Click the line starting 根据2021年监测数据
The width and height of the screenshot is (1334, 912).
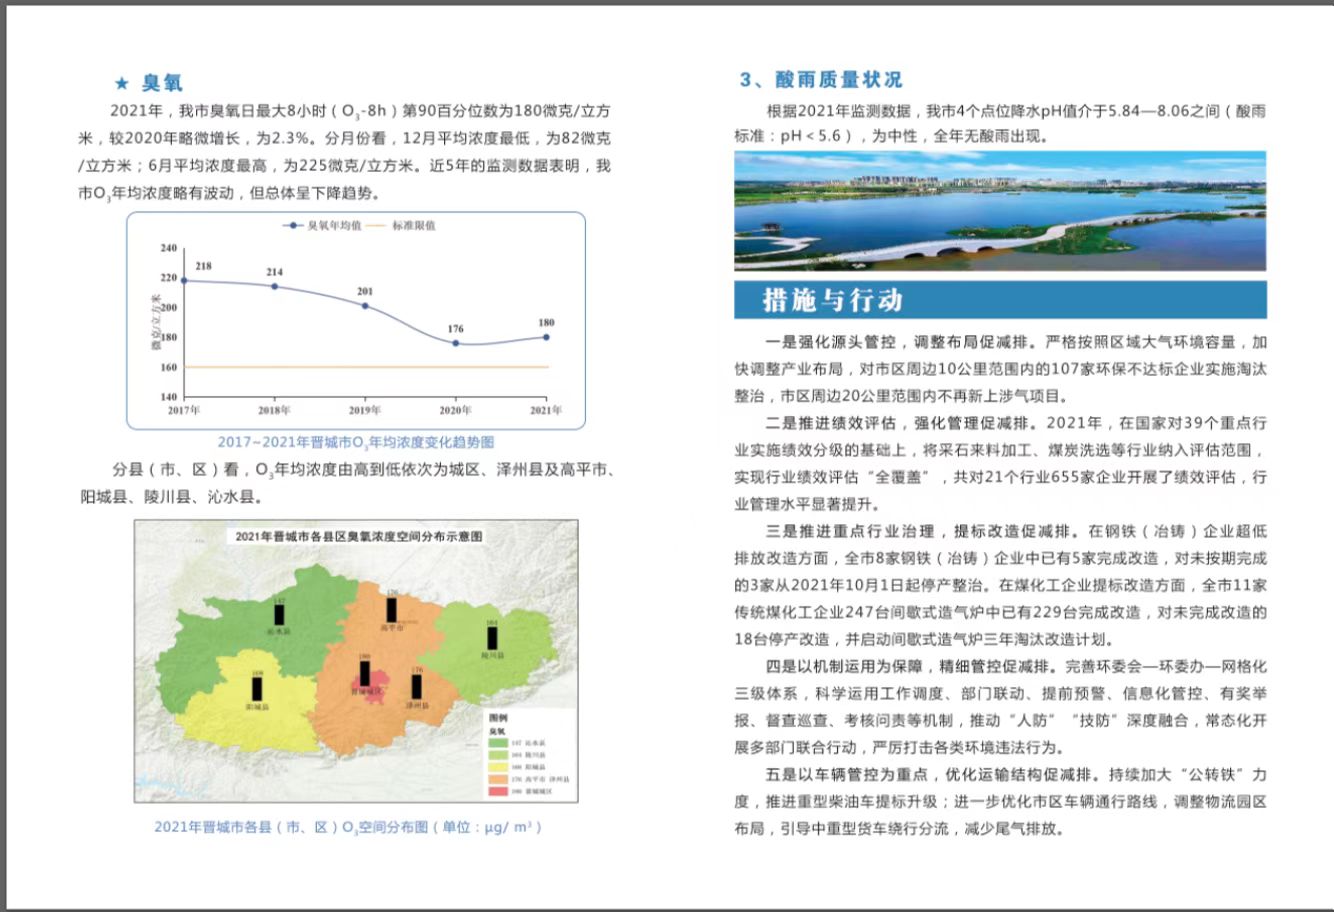point(1016,110)
